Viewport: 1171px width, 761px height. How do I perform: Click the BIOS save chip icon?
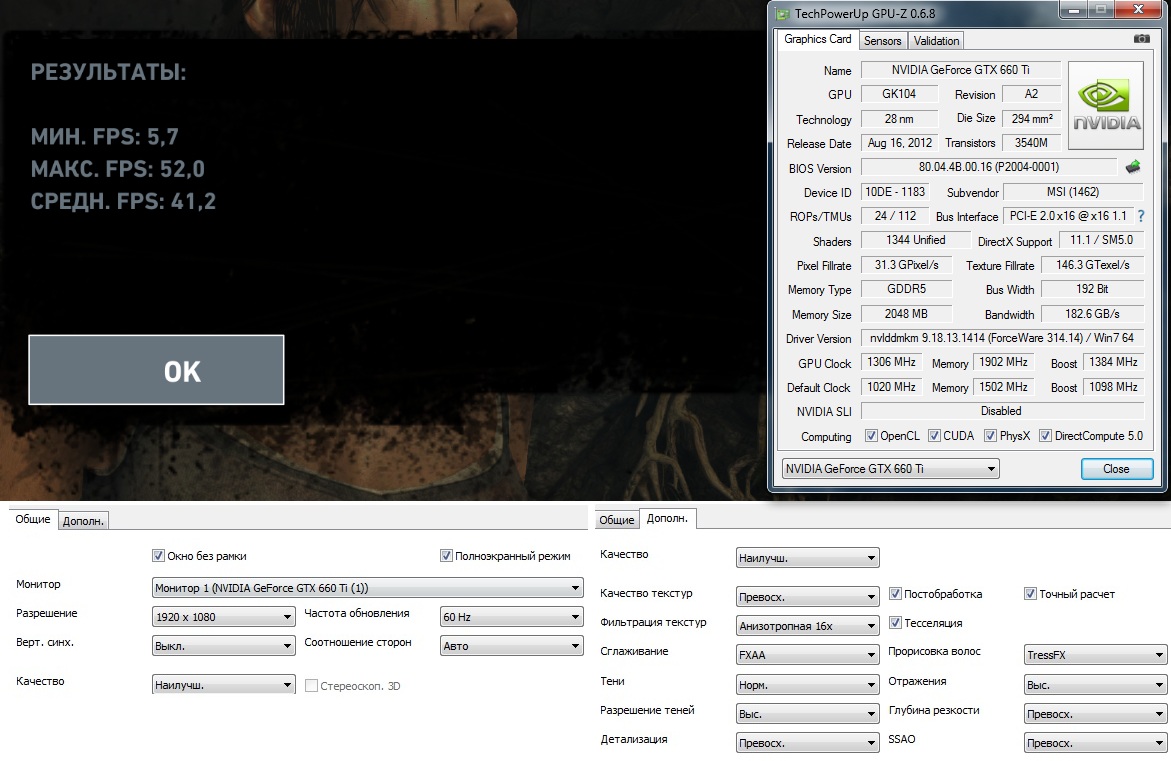(x=1133, y=167)
